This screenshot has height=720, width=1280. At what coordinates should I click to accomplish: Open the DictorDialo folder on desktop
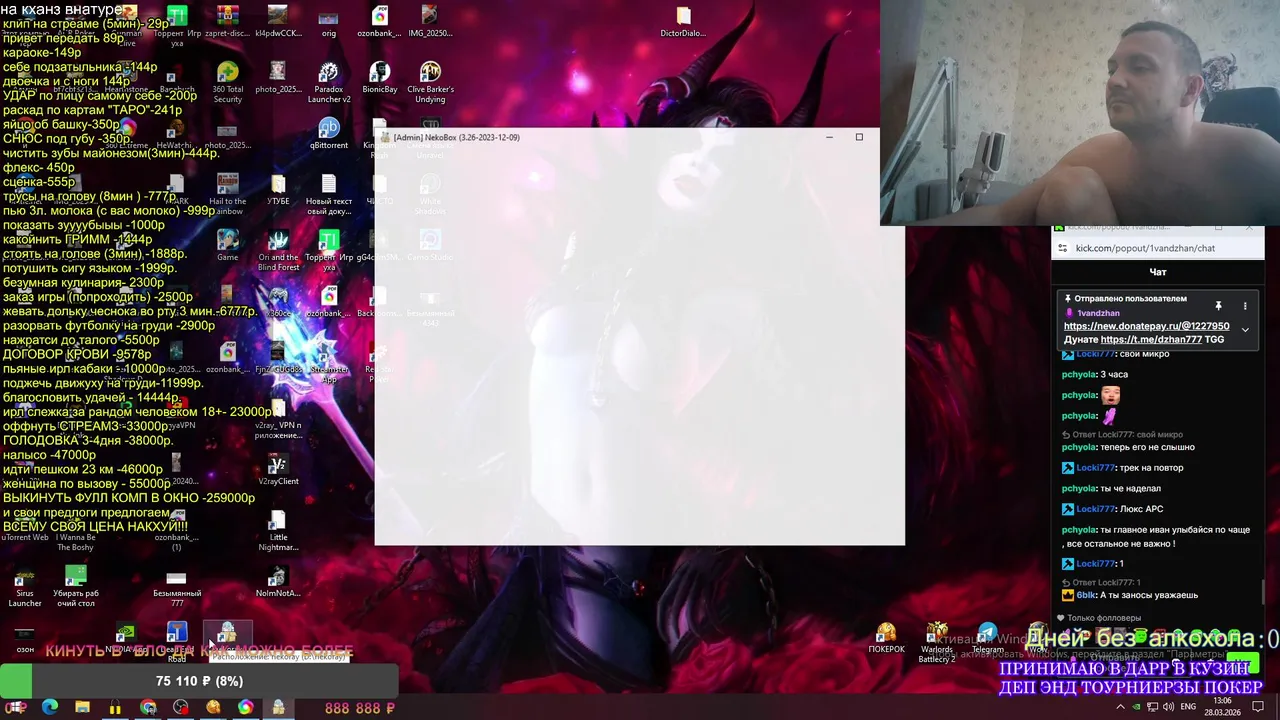pos(683,22)
